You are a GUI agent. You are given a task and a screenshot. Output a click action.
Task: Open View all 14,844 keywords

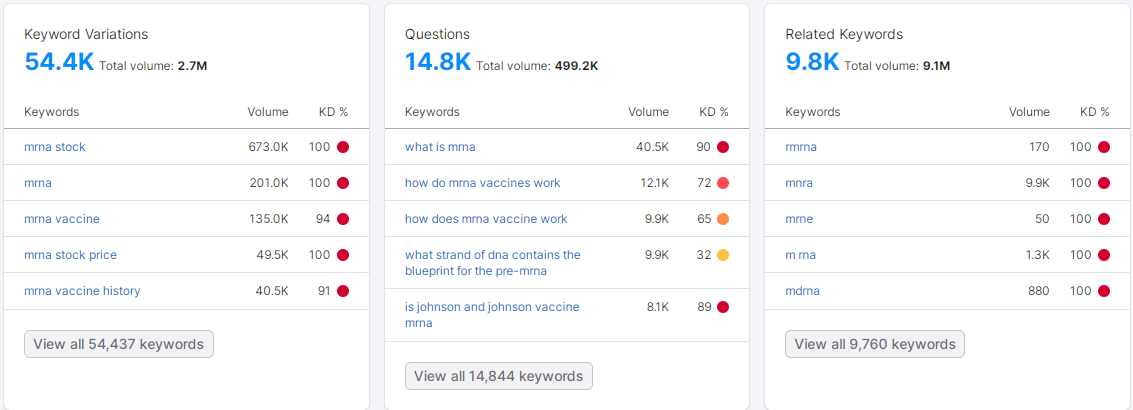498,376
